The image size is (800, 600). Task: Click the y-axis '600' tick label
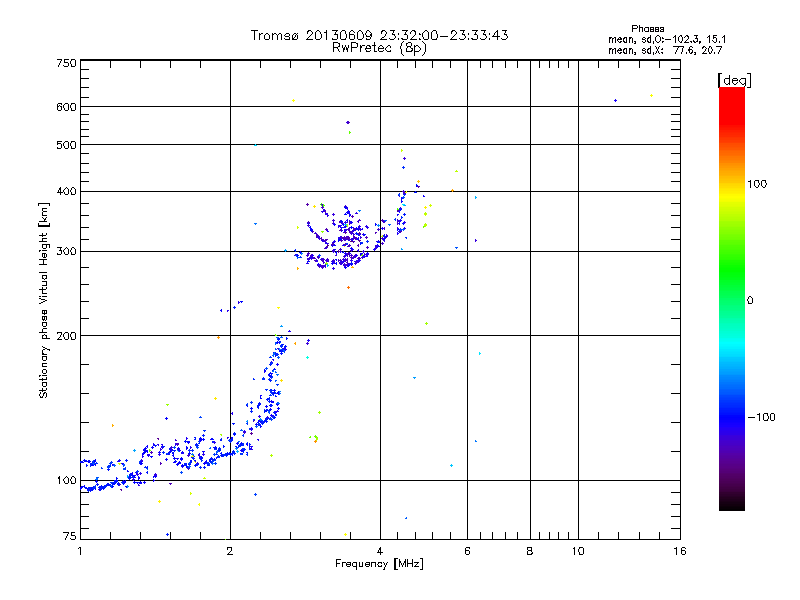click(66, 107)
